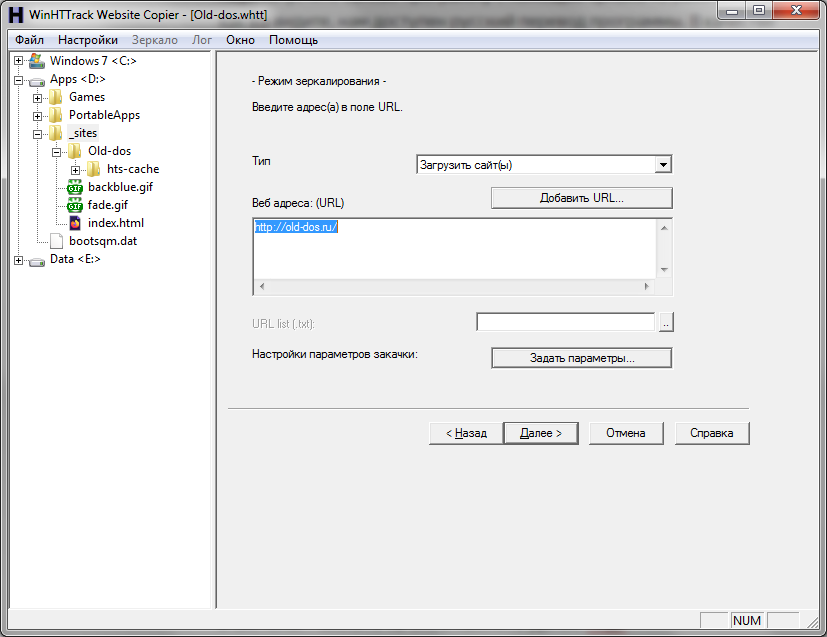
Task: Select the PortableApps folder label
Action: [x=104, y=115]
